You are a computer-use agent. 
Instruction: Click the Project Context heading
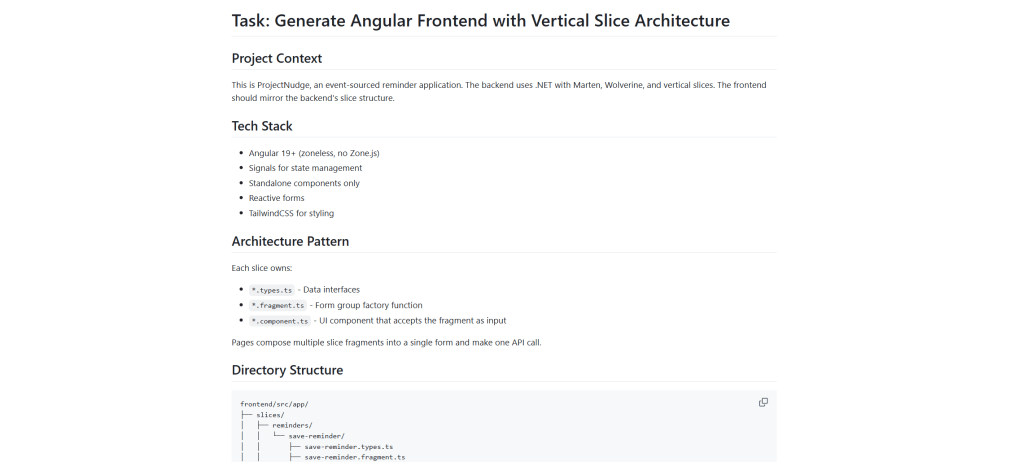coord(277,58)
